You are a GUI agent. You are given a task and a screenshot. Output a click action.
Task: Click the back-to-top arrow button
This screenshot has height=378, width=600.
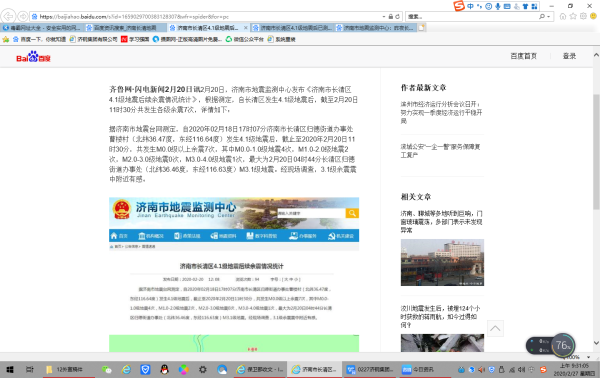495,328
